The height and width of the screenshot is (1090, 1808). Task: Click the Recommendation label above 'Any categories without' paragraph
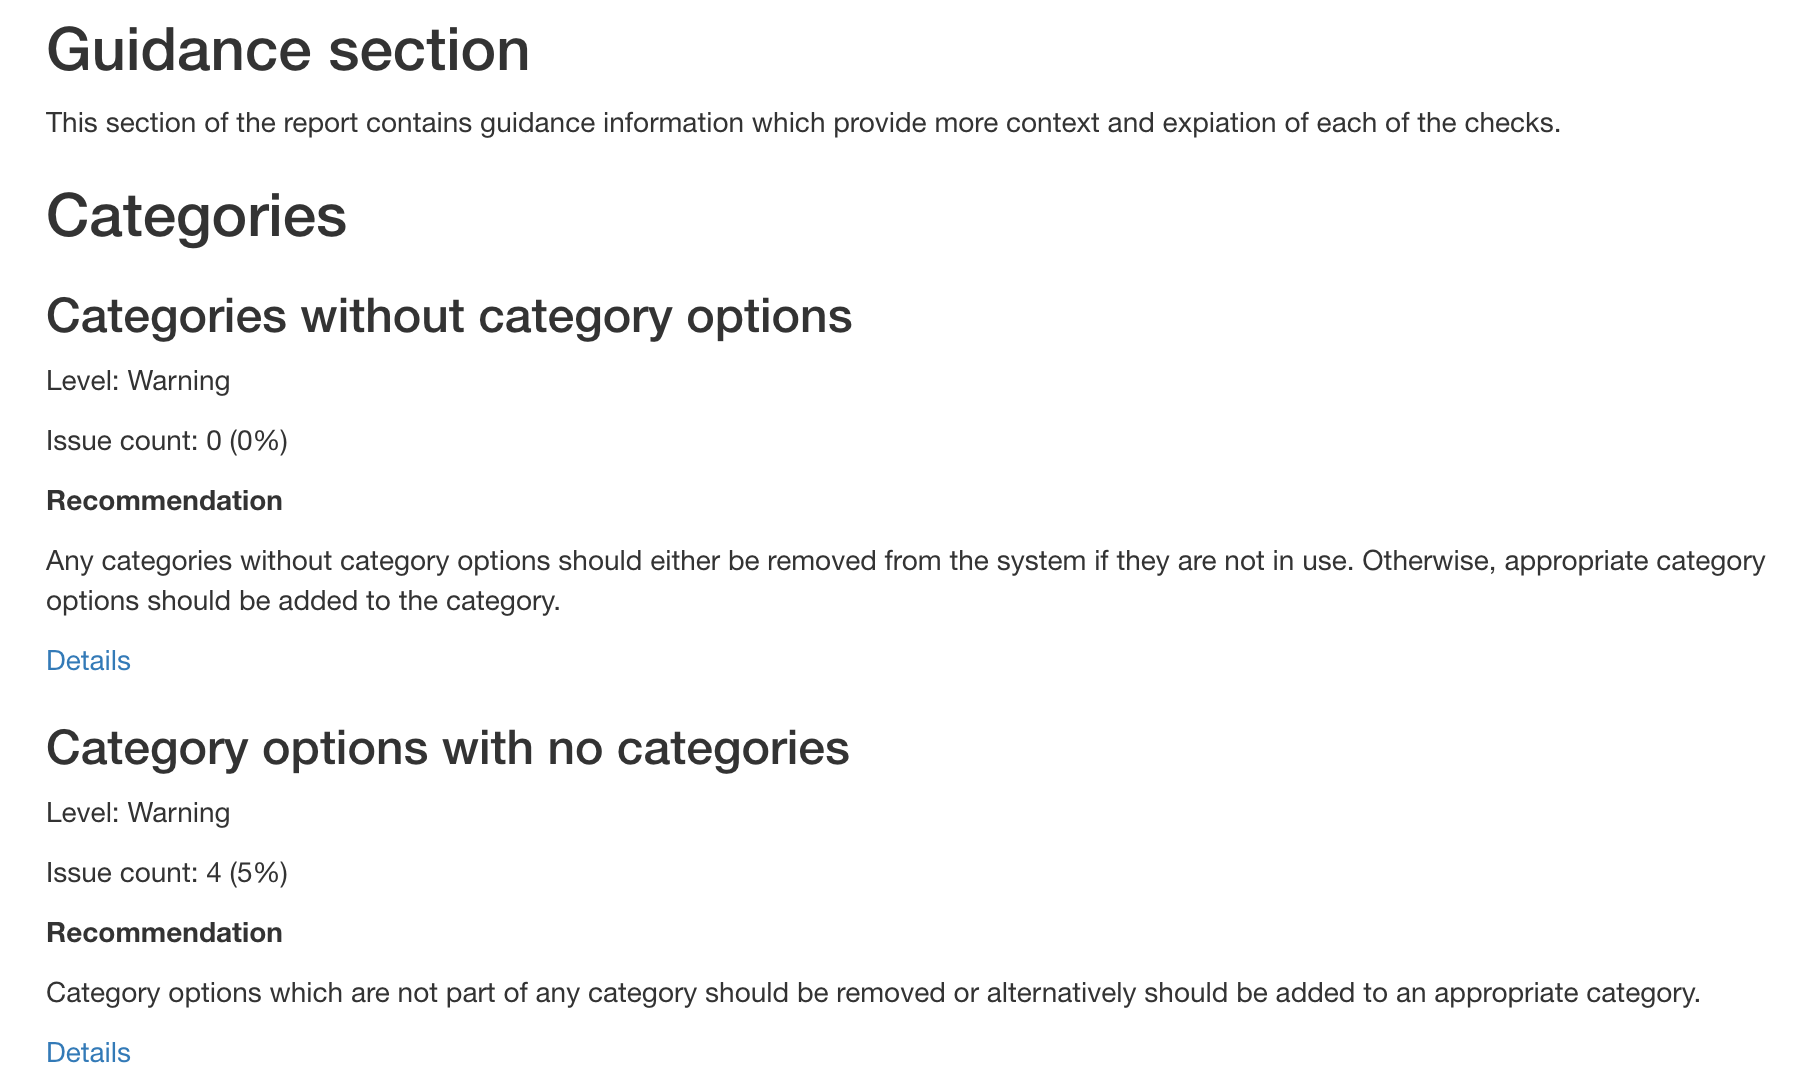pos(164,501)
